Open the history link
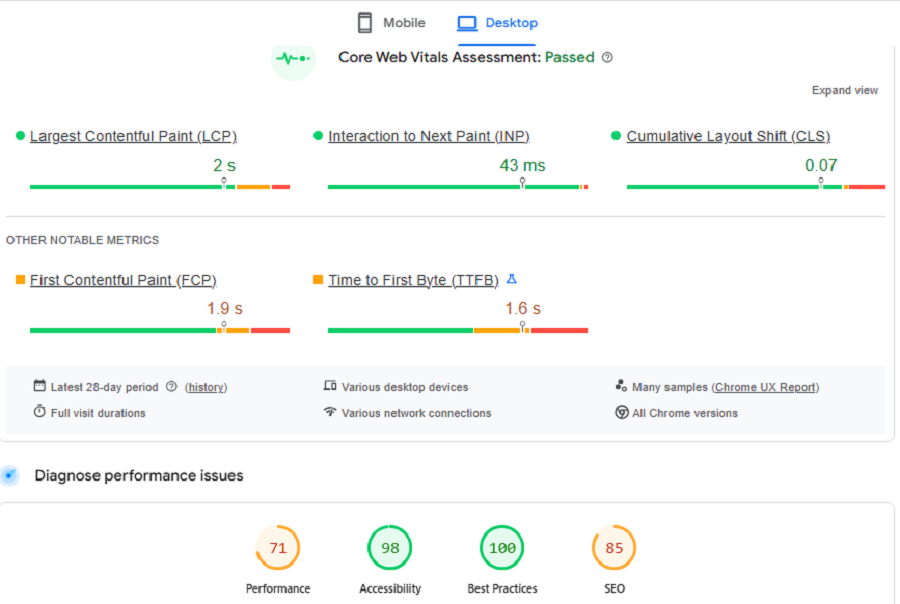Screen dimensions: 900x604 (205, 387)
